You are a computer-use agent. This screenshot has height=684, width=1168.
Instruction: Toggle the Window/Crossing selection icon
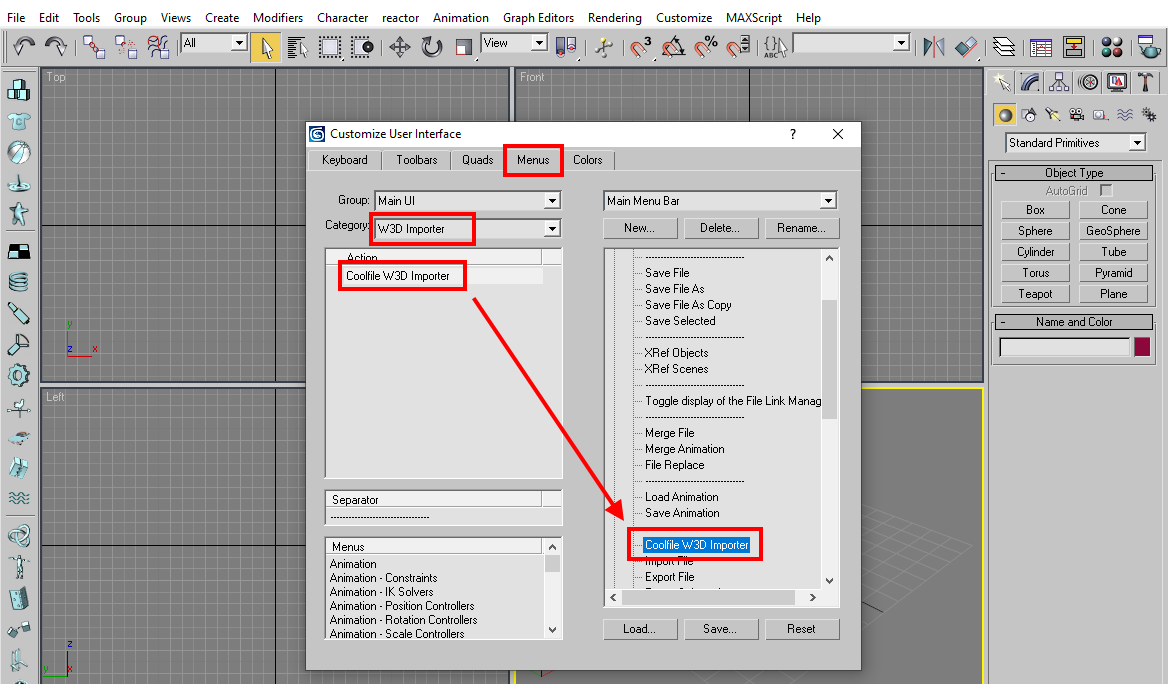[x=363, y=47]
